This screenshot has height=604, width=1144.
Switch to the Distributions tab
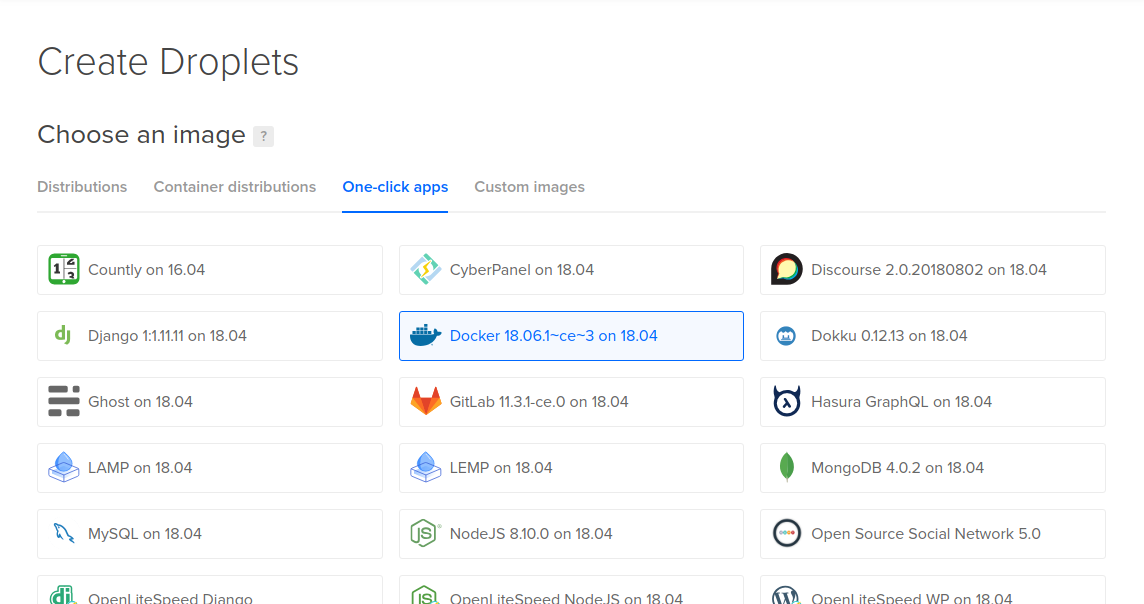point(82,187)
